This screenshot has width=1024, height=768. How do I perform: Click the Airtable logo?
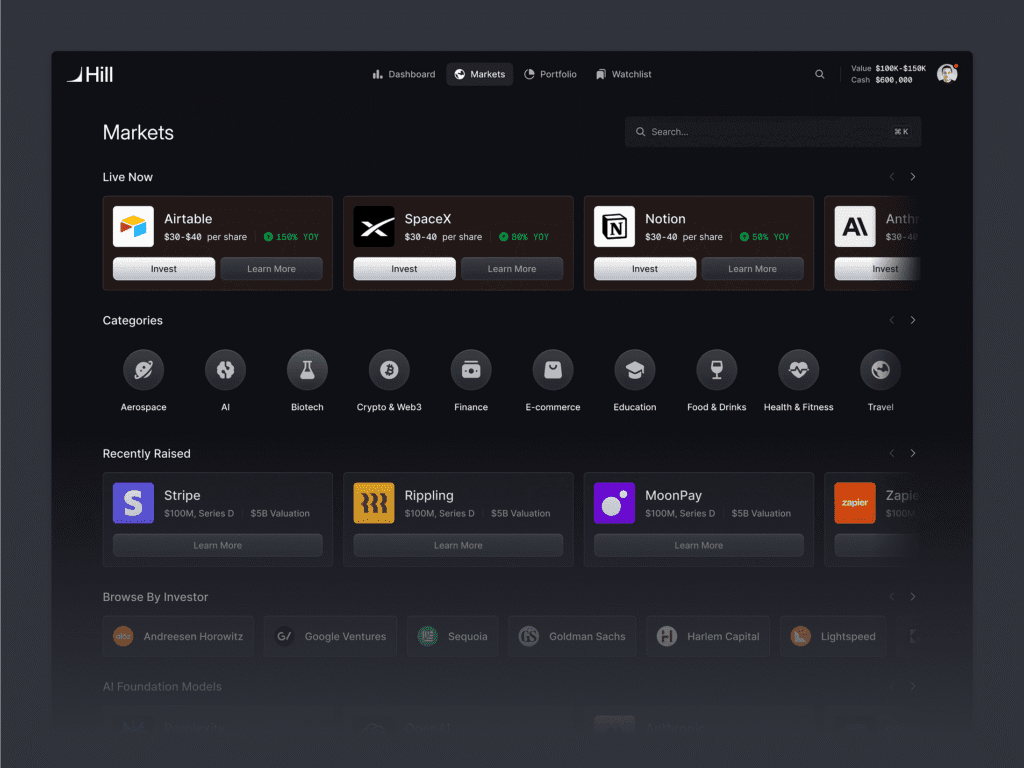coord(133,227)
